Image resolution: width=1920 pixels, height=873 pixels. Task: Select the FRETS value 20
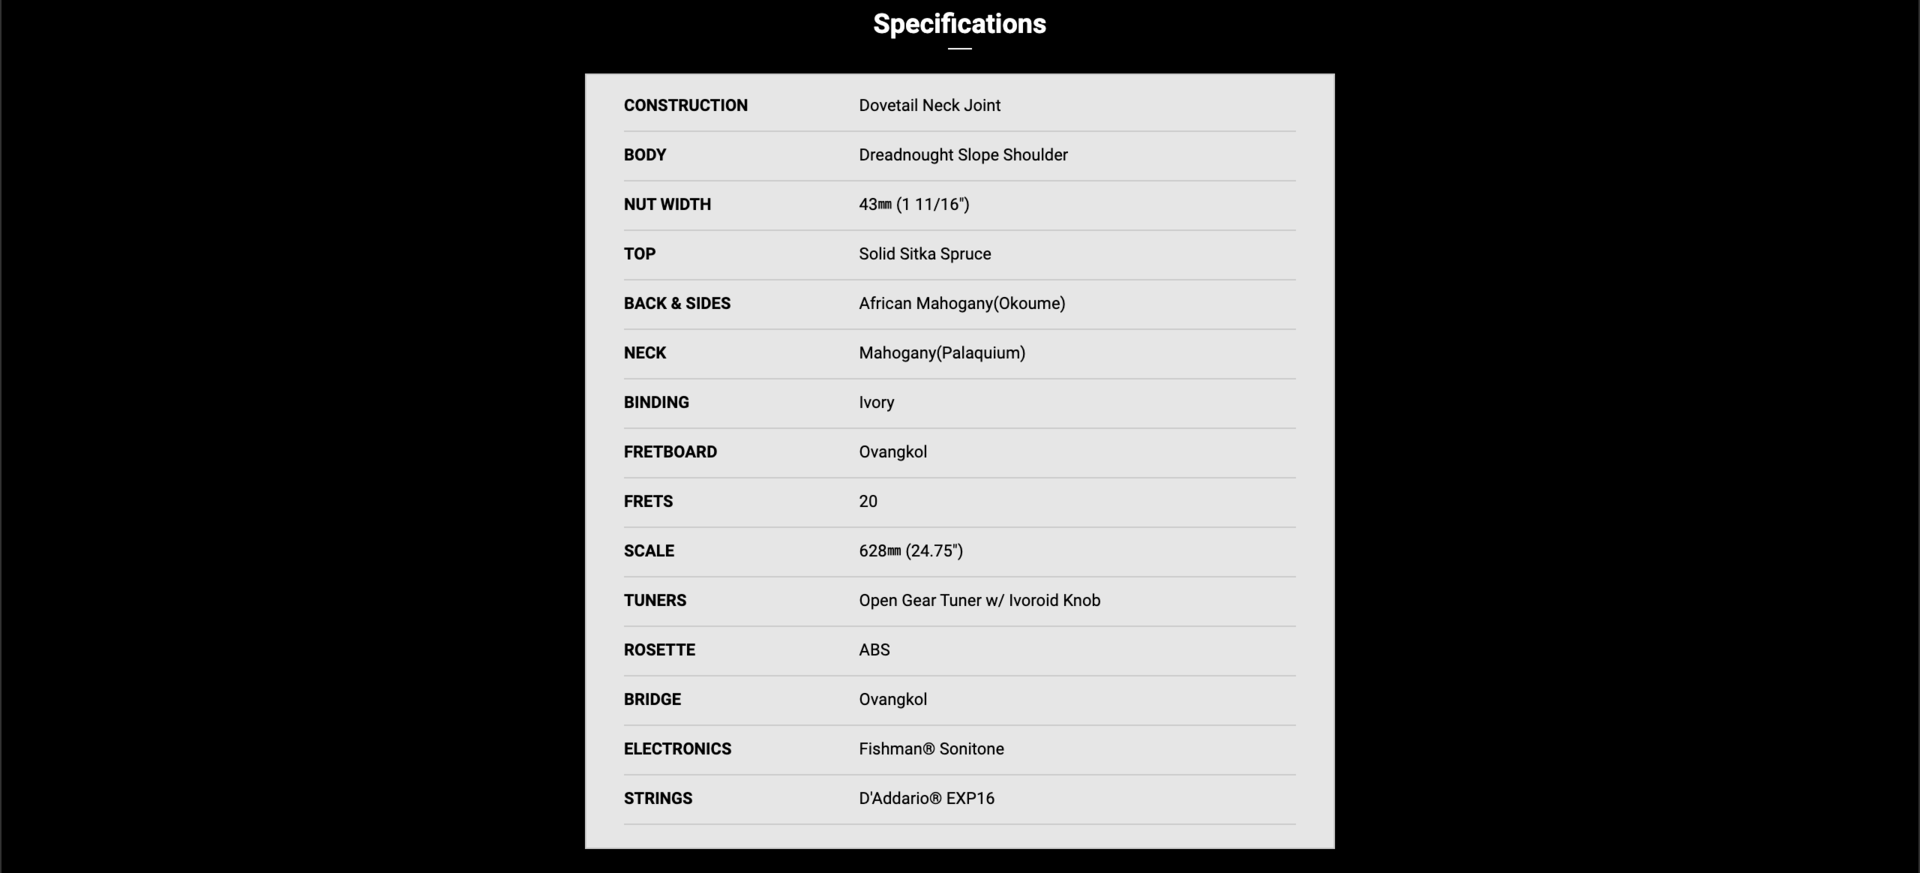(868, 501)
